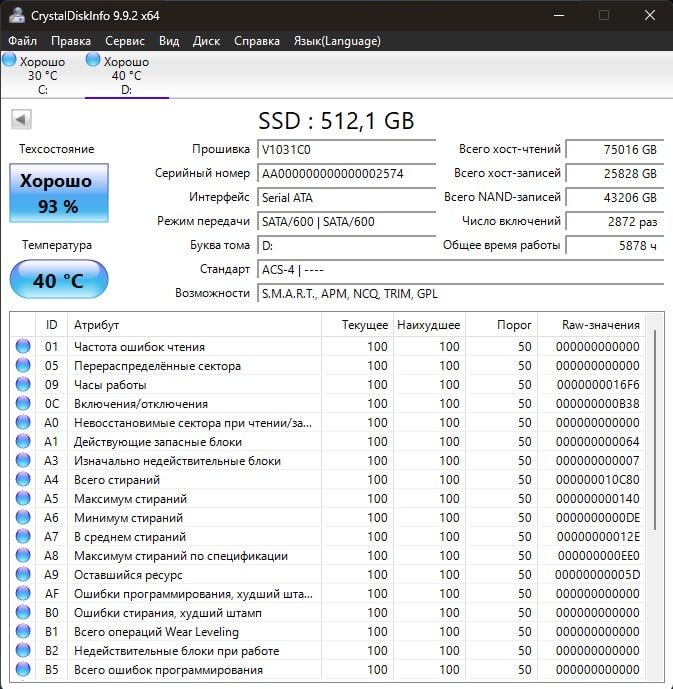This screenshot has height=689, width=673.
Task: Click total working time 5878 ч
Action: tap(615, 245)
